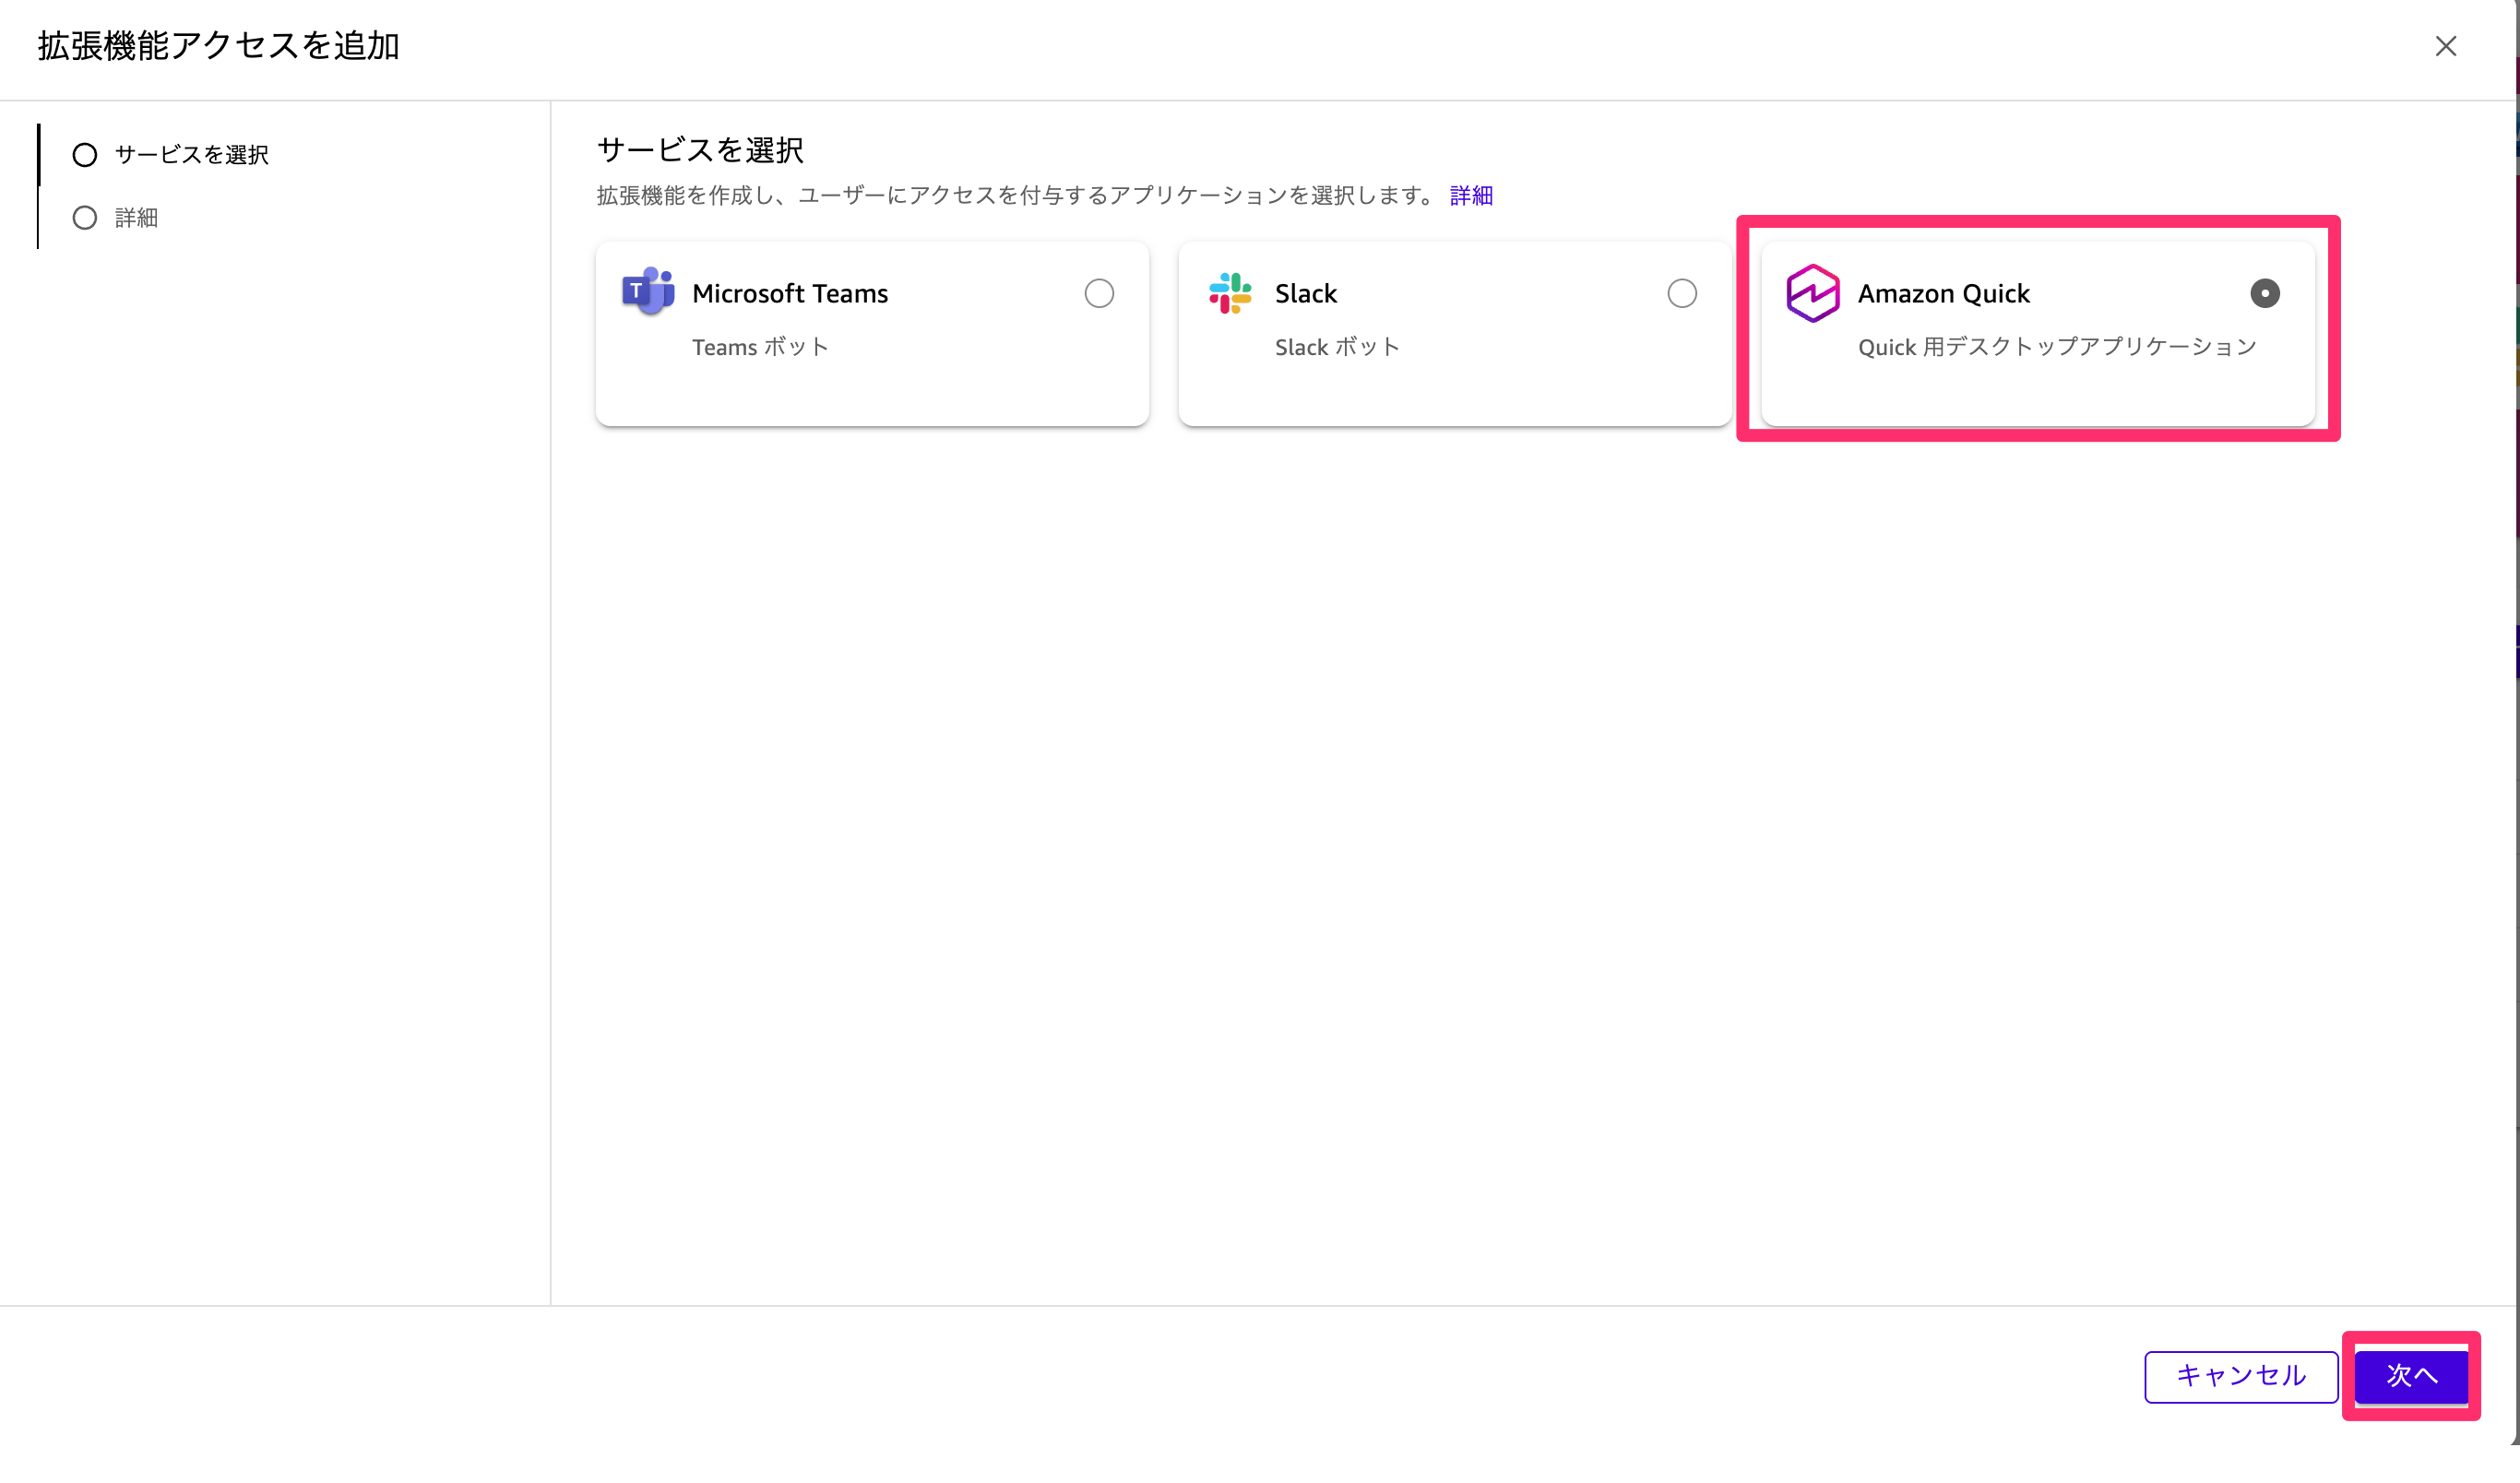Click the Microsoft Teams logo icon
The image size is (2520, 1483).
(648, 292)
